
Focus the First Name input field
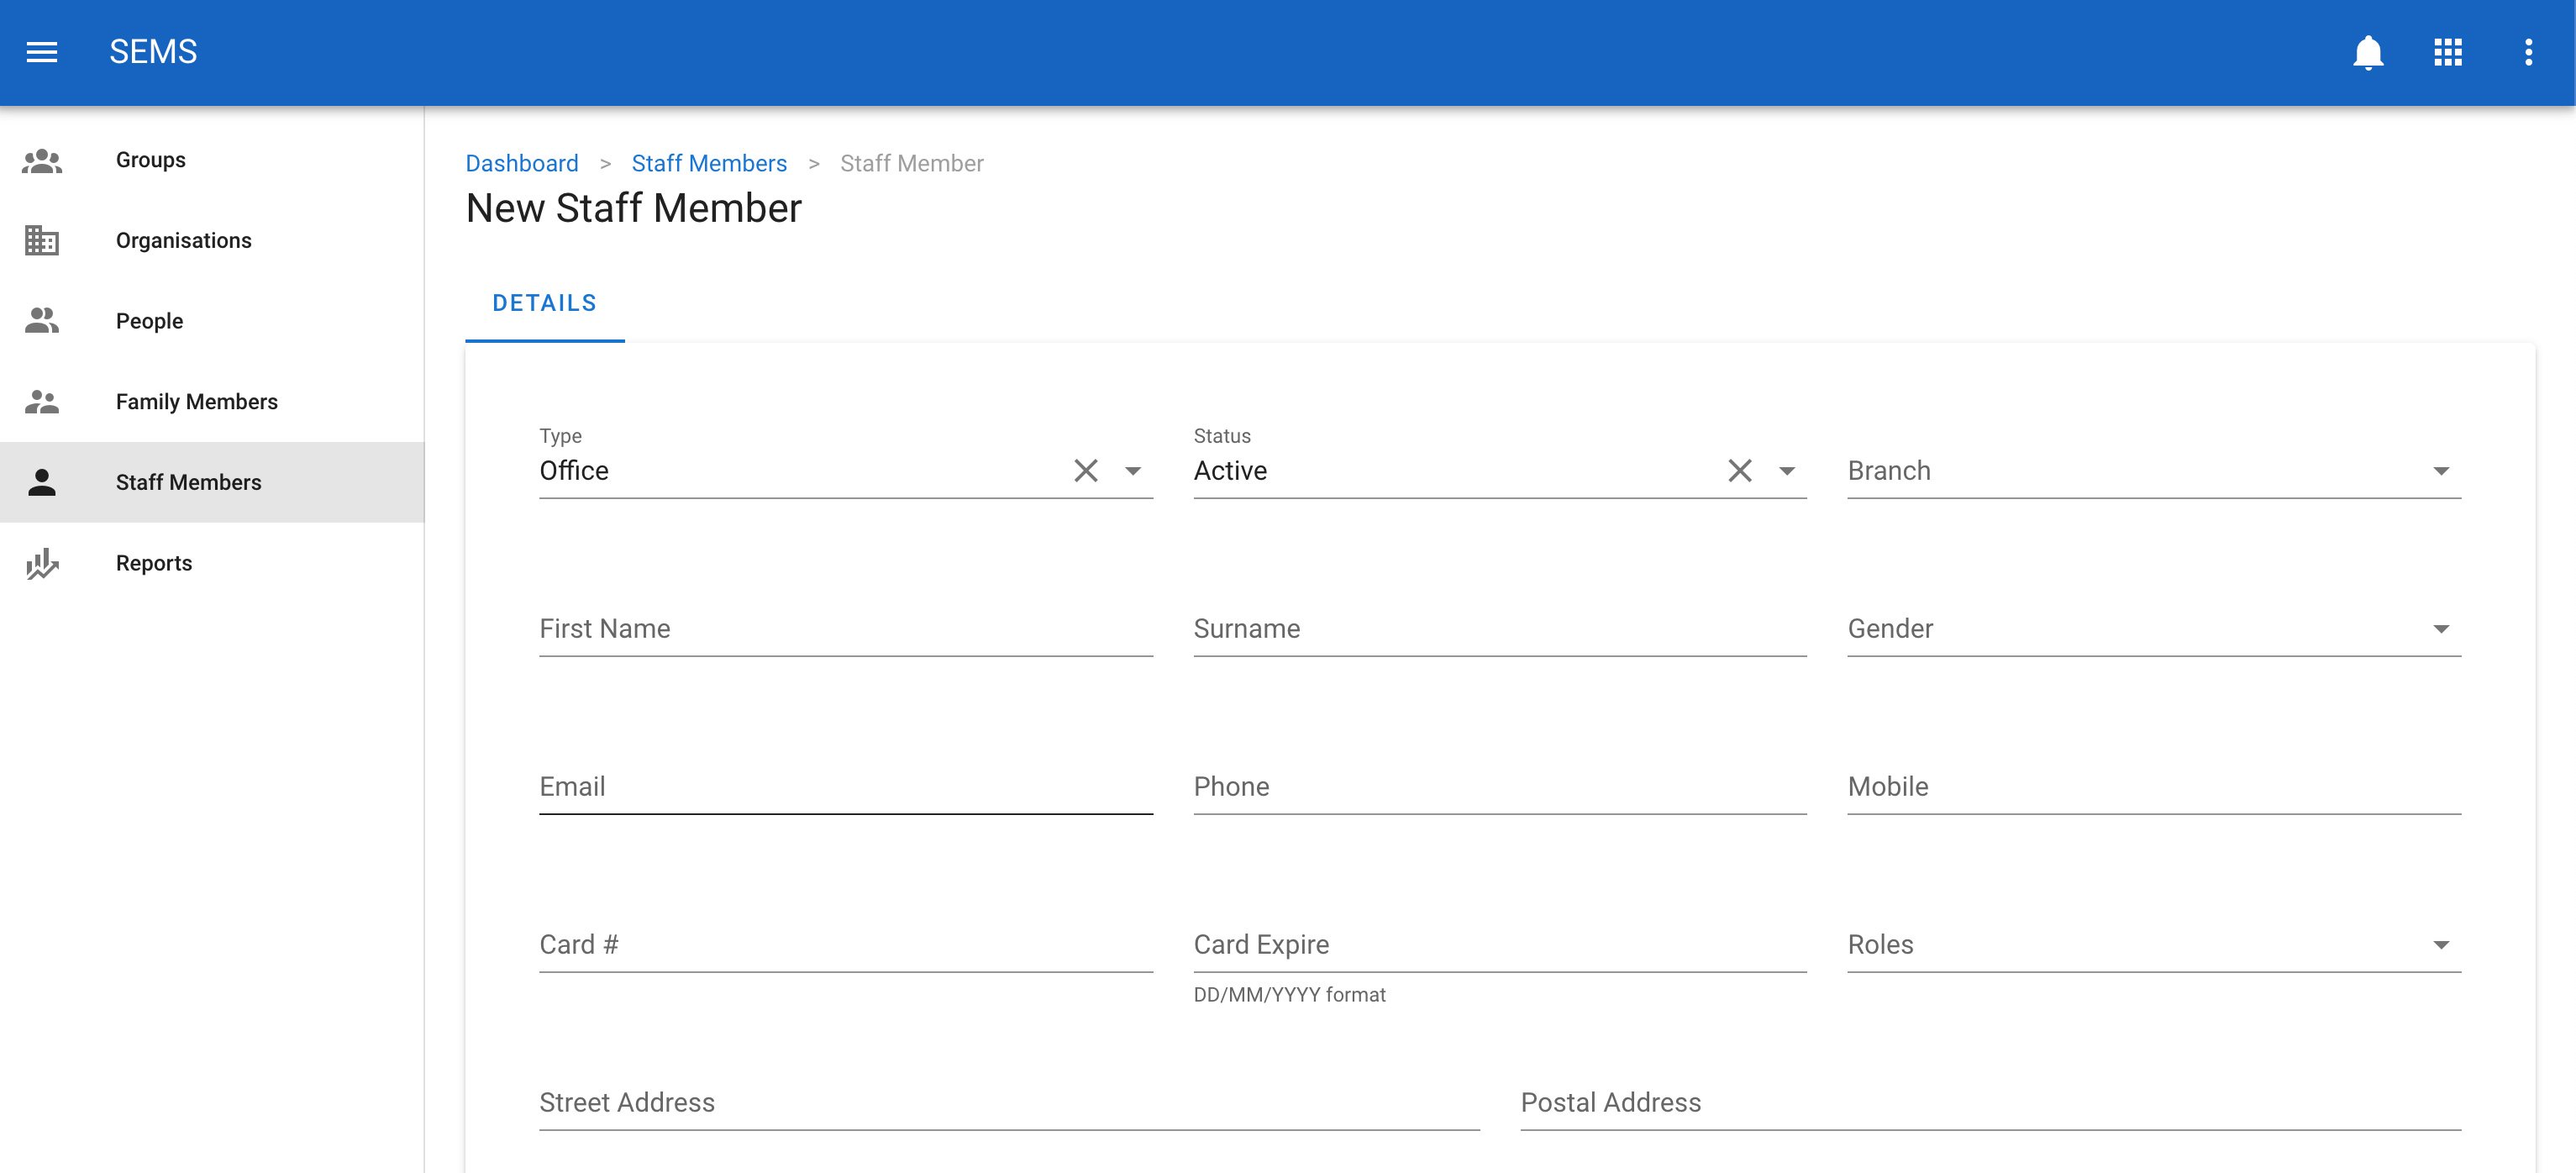(x=845, y=629)
